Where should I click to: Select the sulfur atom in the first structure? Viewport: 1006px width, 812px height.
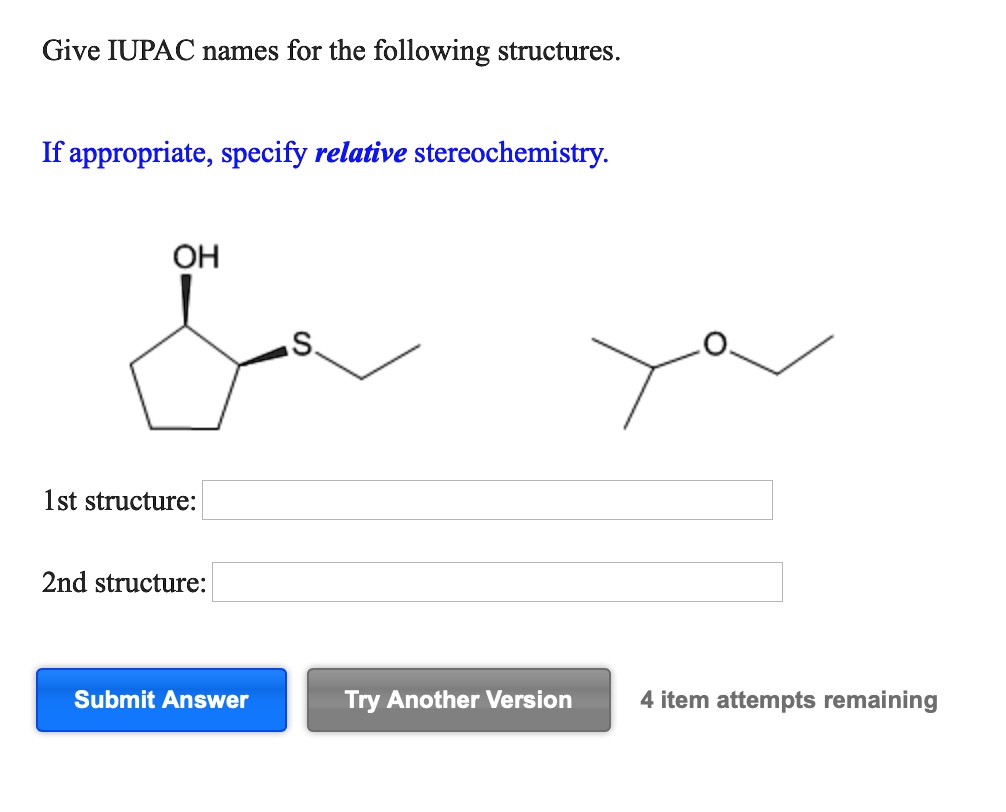(x=303, y=344)
